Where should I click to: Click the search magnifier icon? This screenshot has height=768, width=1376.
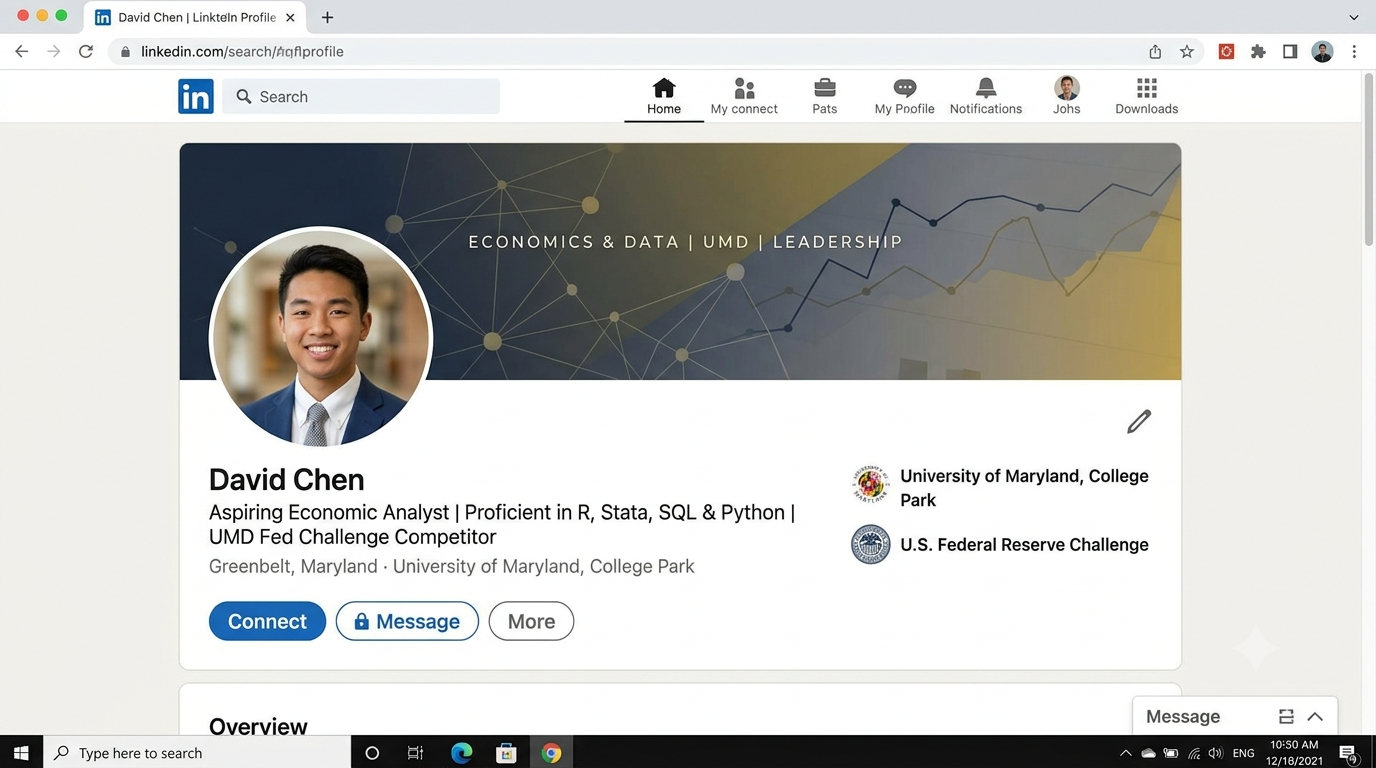(x=244, y=97)
